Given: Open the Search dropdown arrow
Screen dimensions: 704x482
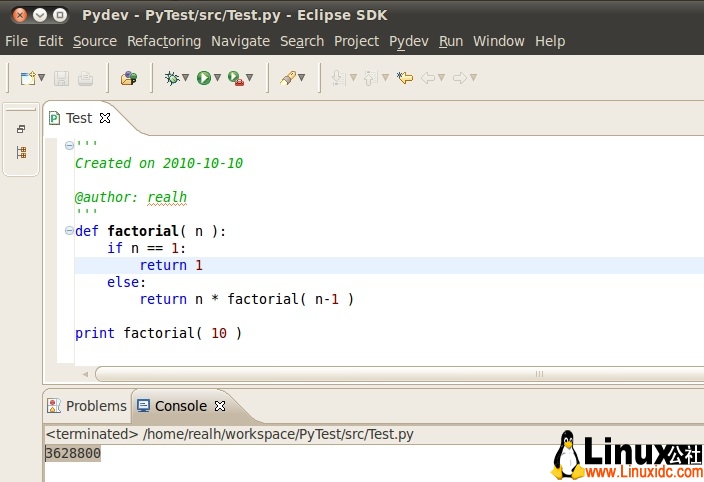Looking at the screenshot, I should (302, 78).
